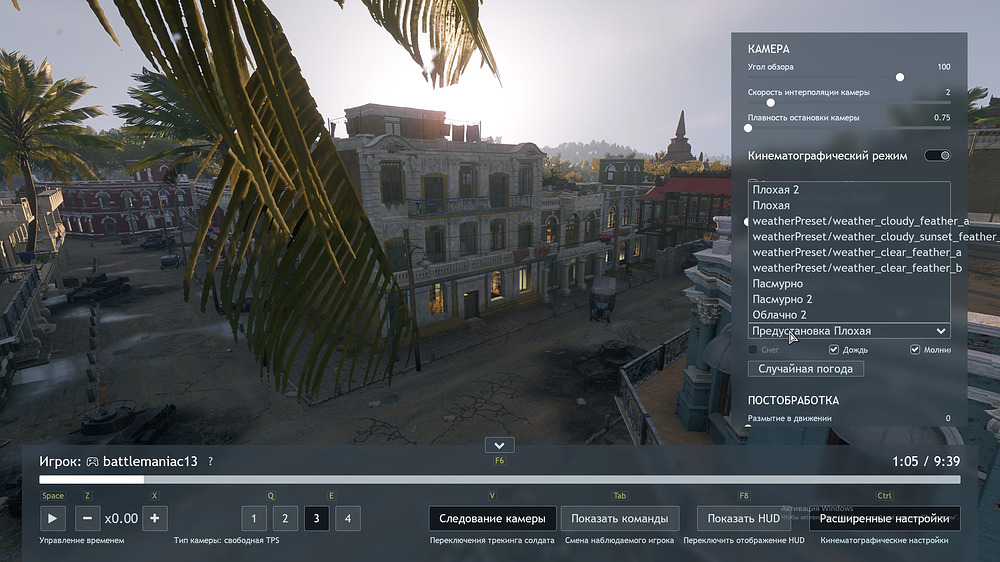
Task: Click the Показать команды button
Action: point(620,519)
